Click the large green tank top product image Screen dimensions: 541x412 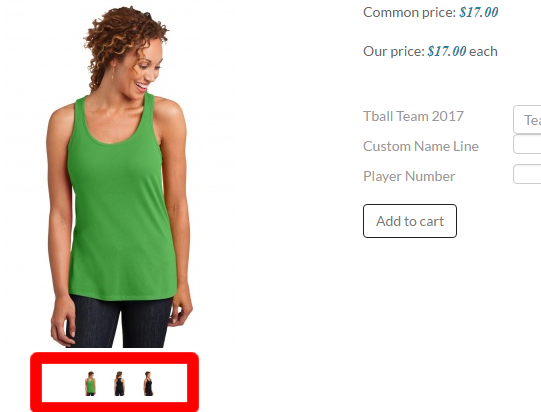[x=119, y=177]
